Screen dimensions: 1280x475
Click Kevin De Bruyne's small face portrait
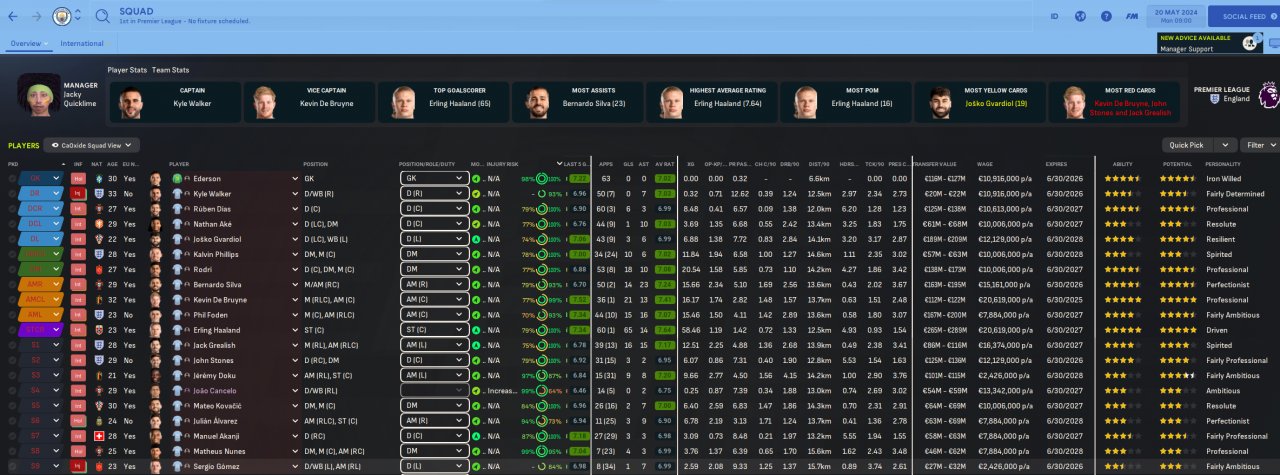click(x=155, y=299)
